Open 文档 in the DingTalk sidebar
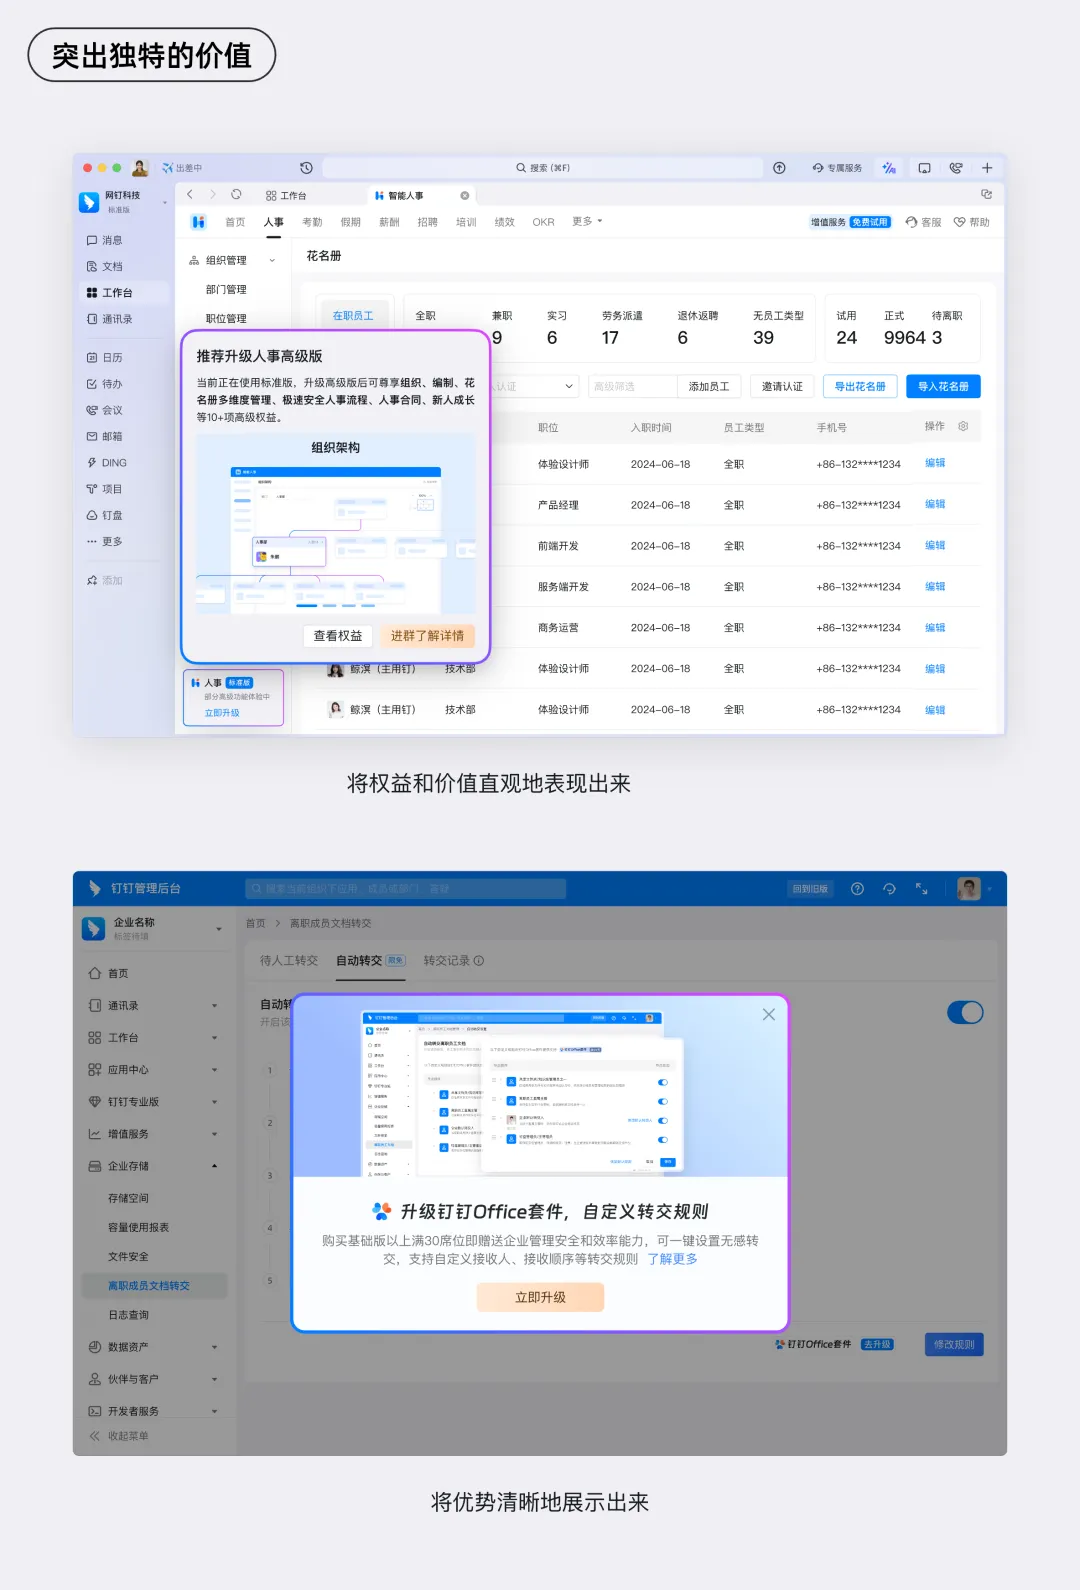Viewport: 1080px width, 1590px height. point(104,266)
